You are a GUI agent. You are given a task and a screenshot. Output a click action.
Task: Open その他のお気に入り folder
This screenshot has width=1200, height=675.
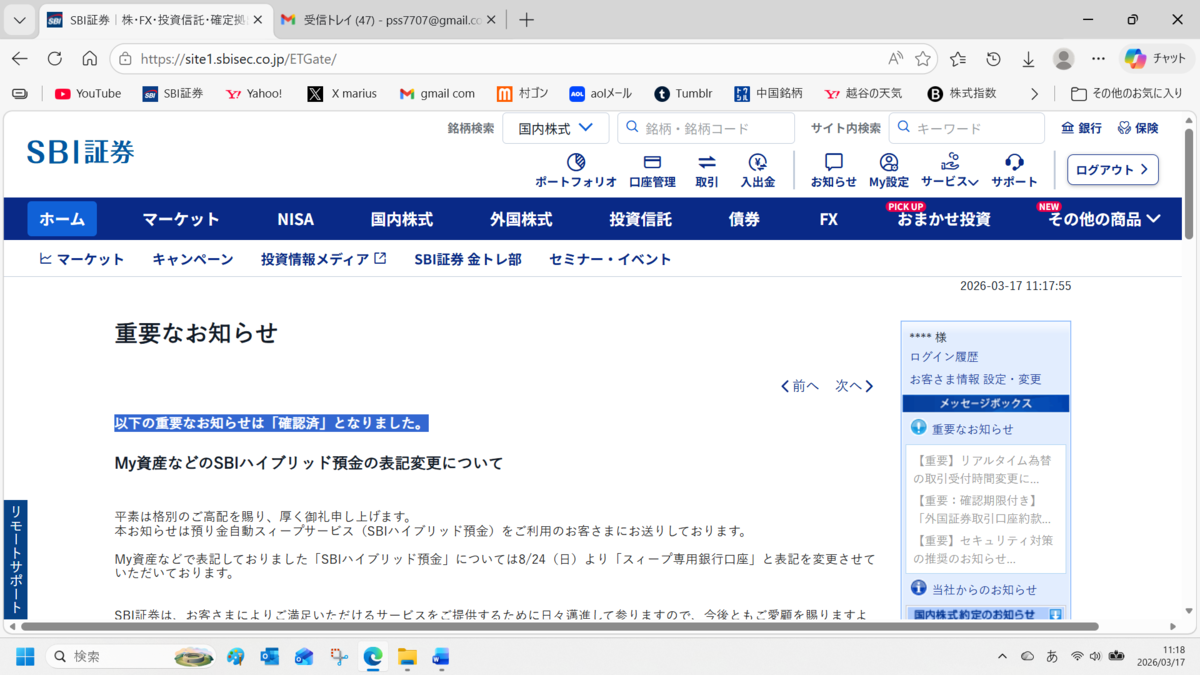(x=1127, y=93)
